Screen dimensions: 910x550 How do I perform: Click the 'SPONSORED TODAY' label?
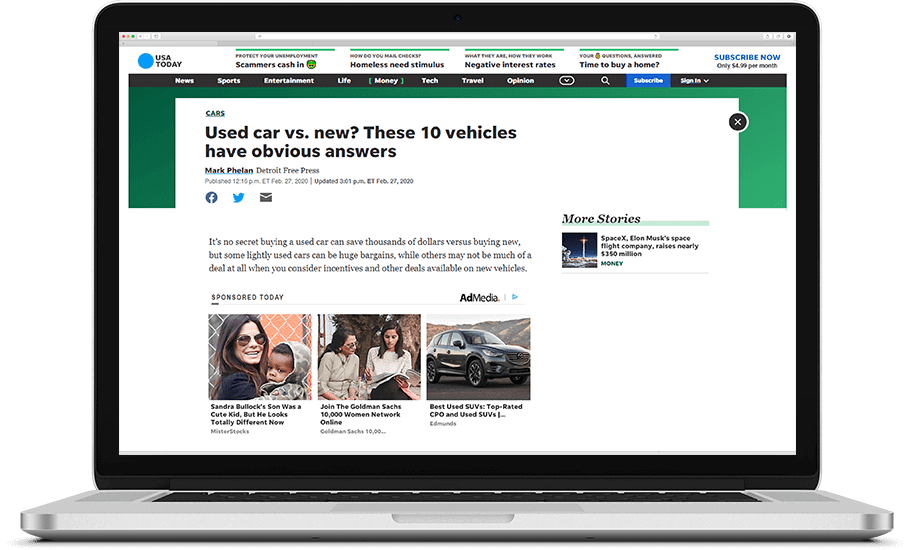pyautogui.click(x=247, y=297)
